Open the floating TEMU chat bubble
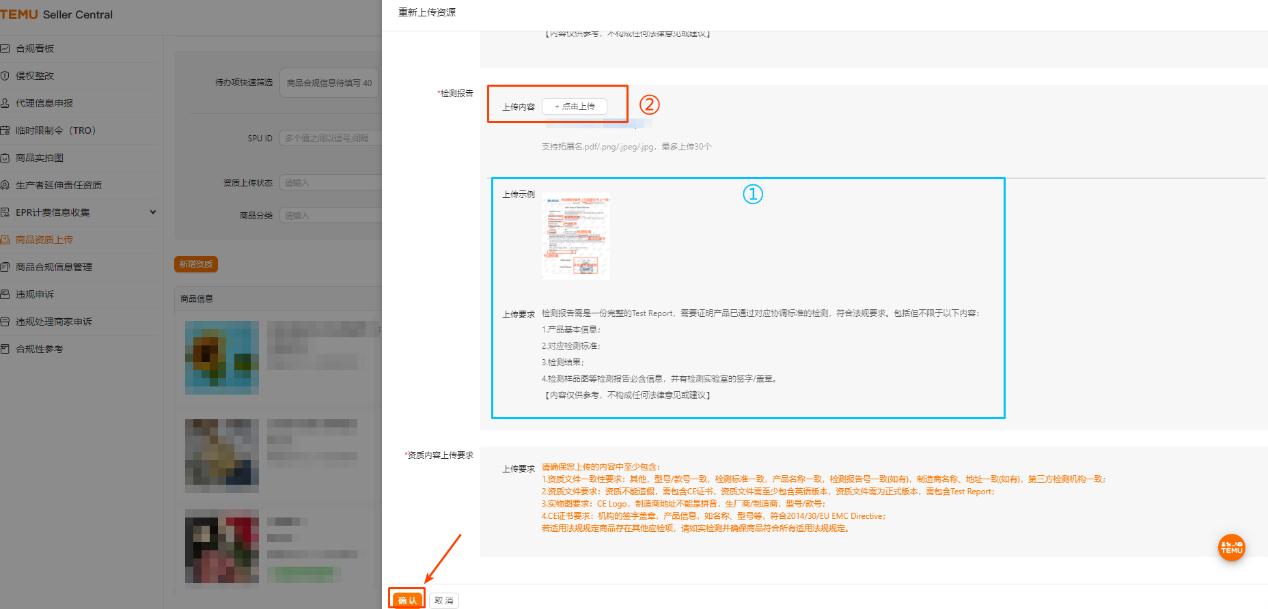Screen dimensions: 1268x609 tap(1231, 547)
